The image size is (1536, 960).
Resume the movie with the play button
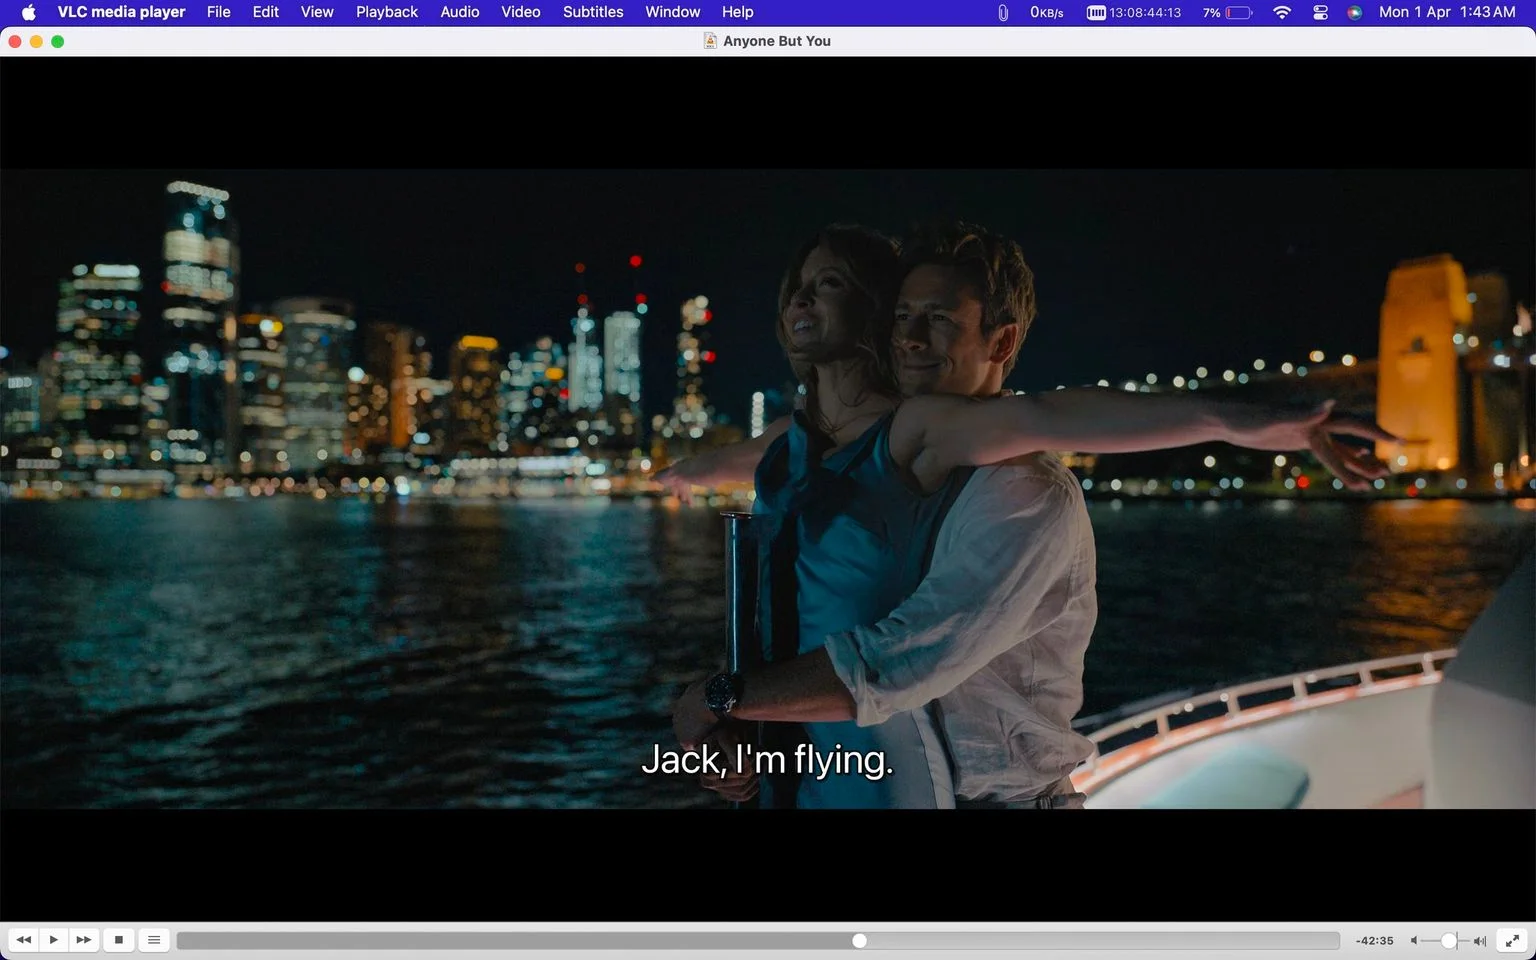point(54,940)
